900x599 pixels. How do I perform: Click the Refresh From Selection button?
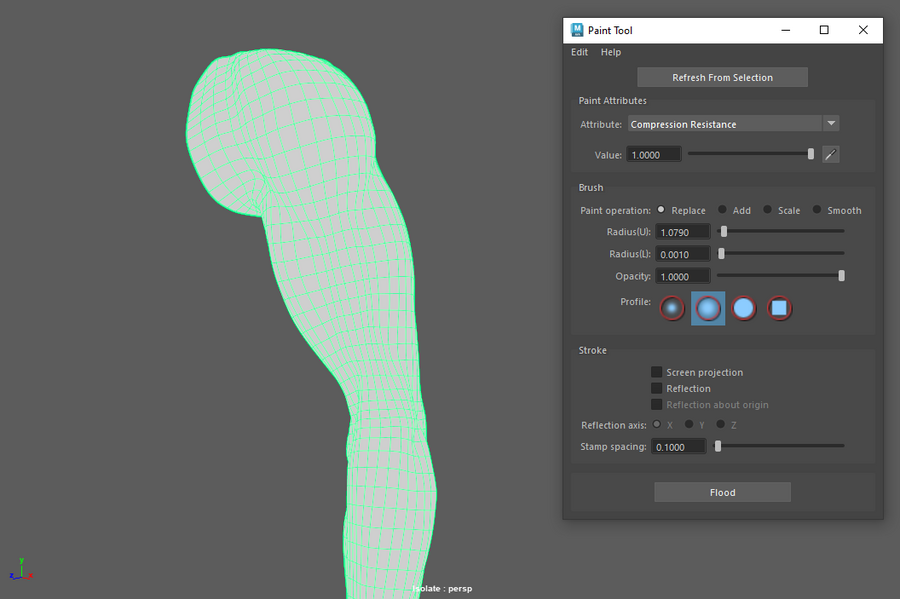click(722, 77)
